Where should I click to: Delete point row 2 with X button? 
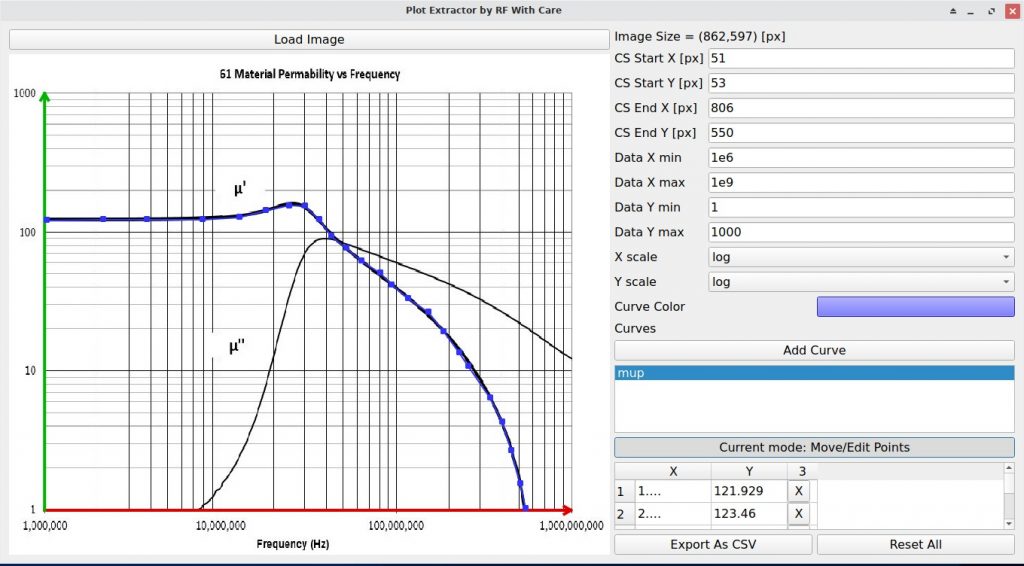coord(797,514)
